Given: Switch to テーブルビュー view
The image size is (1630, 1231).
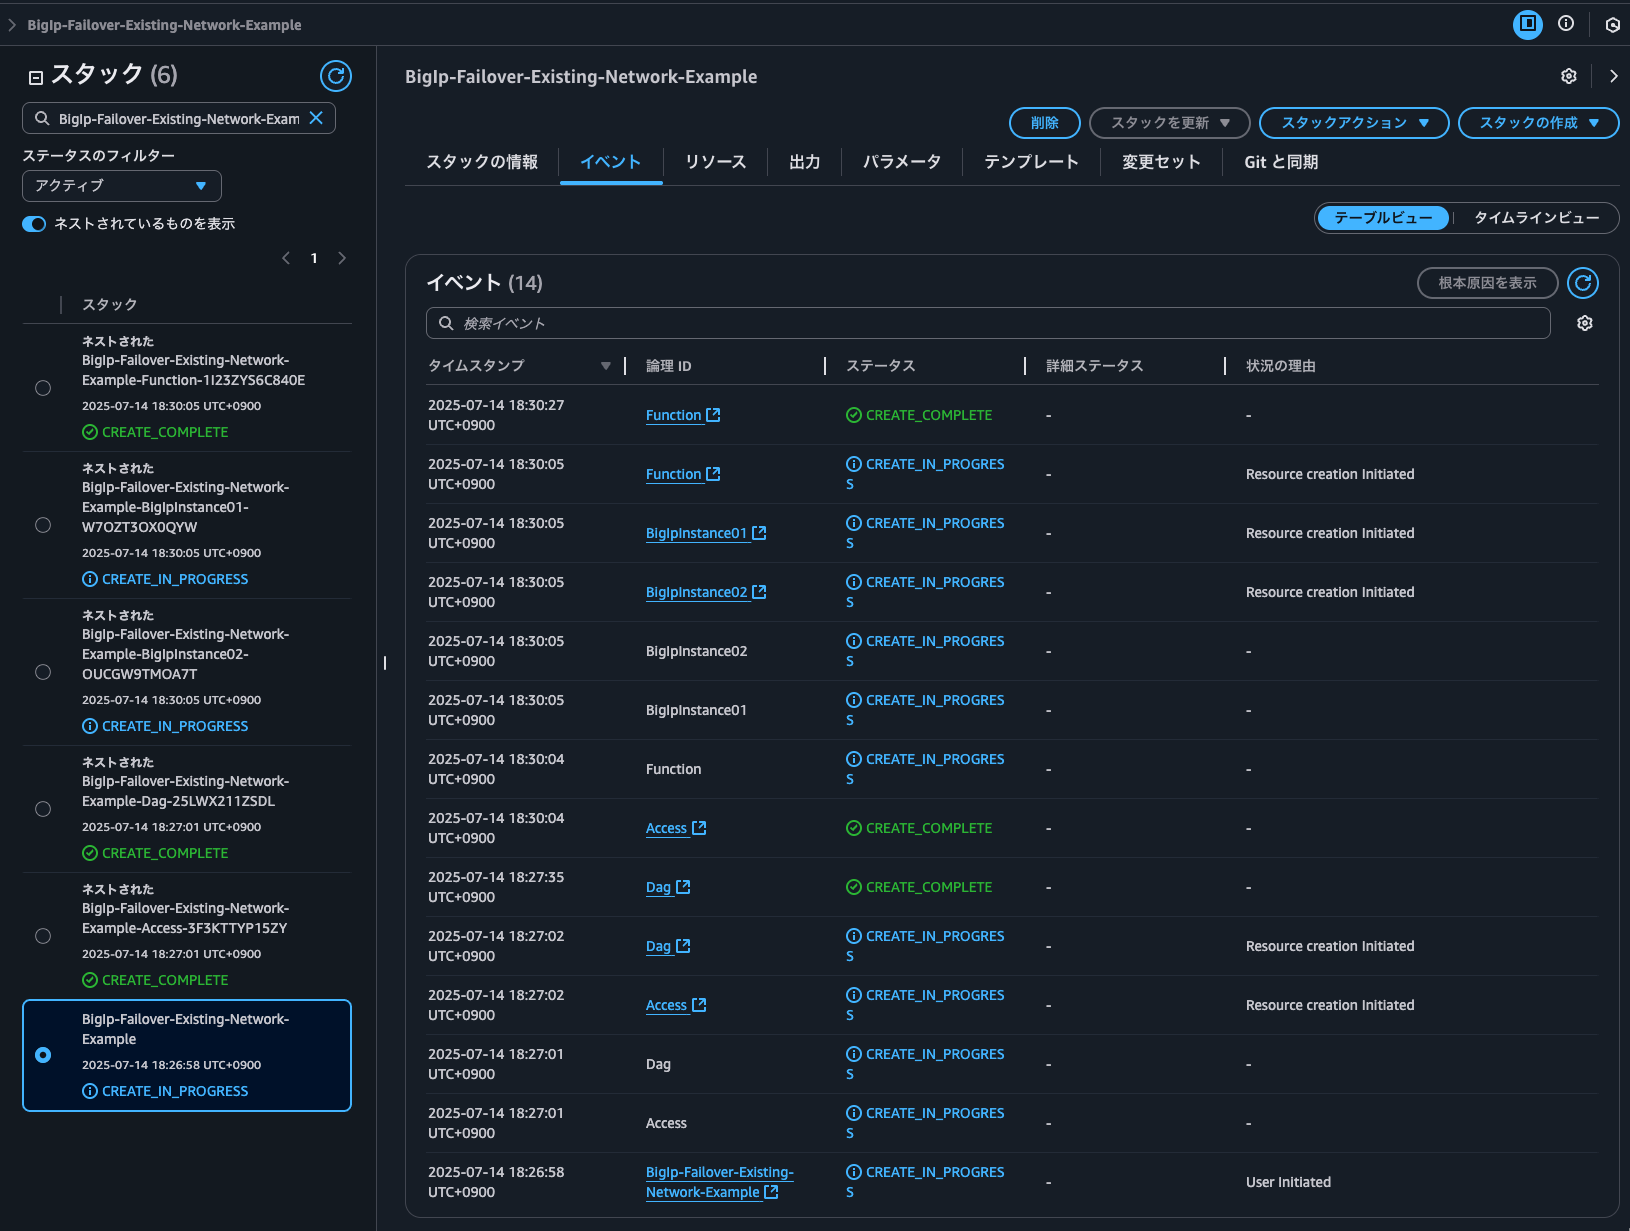Looking at the screenshot, I should coord(1383,218).
